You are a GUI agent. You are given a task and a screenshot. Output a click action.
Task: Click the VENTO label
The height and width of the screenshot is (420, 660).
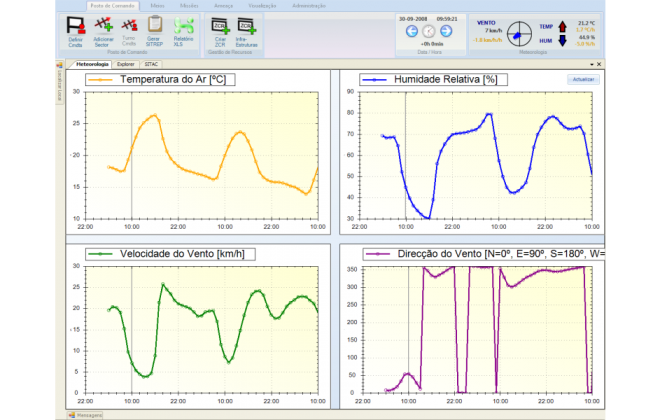pyautogui.click(x=486, y=23)
